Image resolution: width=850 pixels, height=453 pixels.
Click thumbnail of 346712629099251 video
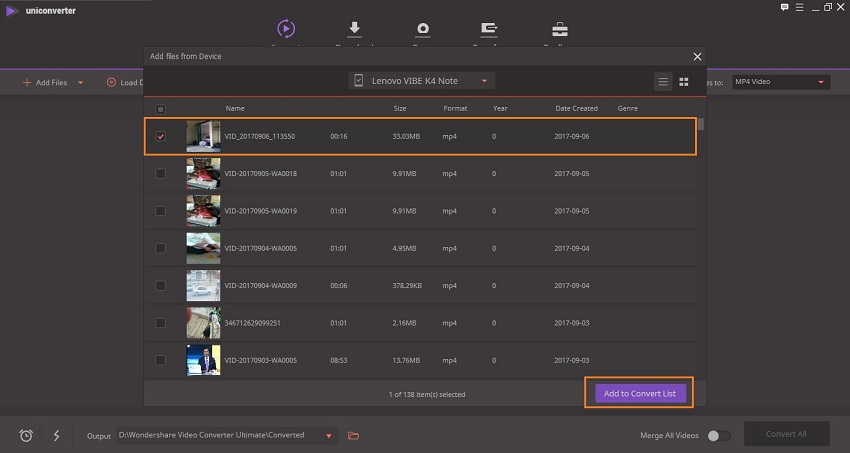(x=203, y=323)
